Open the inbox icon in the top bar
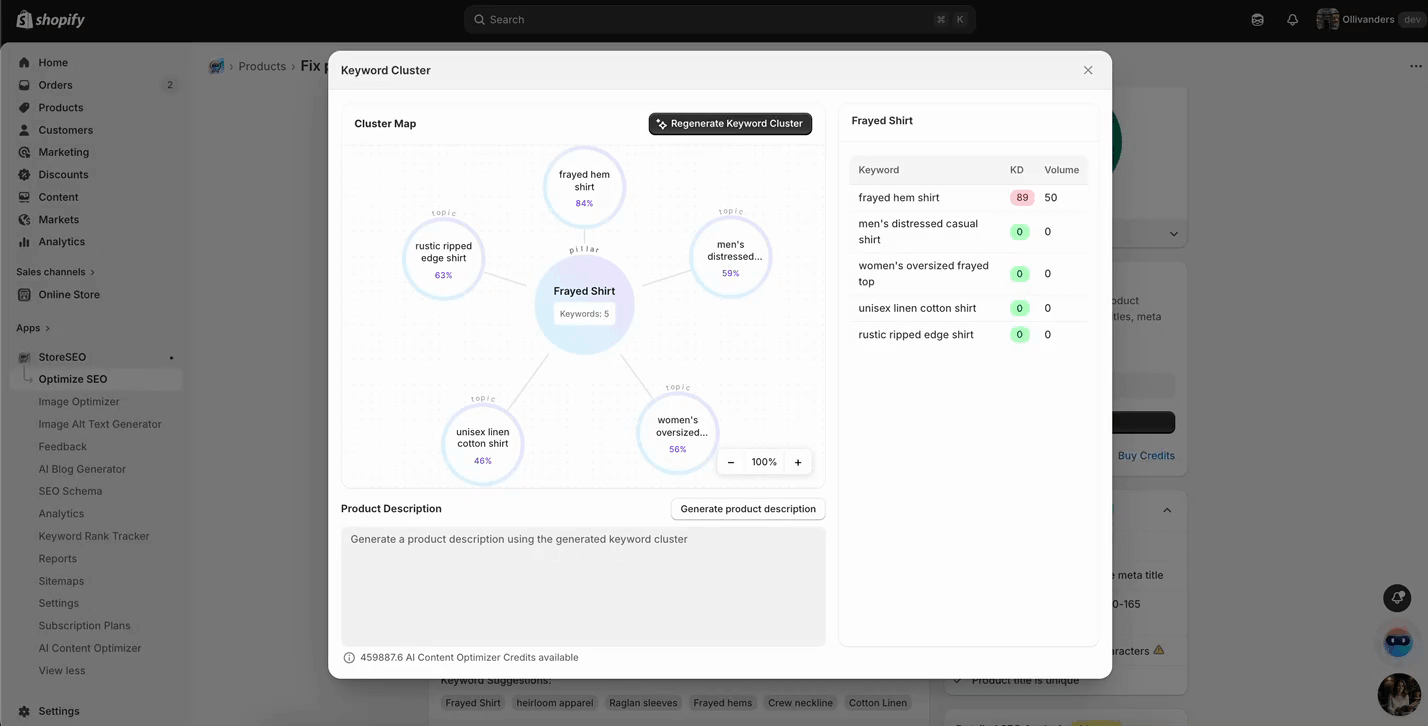 (x=1257, y=19)
